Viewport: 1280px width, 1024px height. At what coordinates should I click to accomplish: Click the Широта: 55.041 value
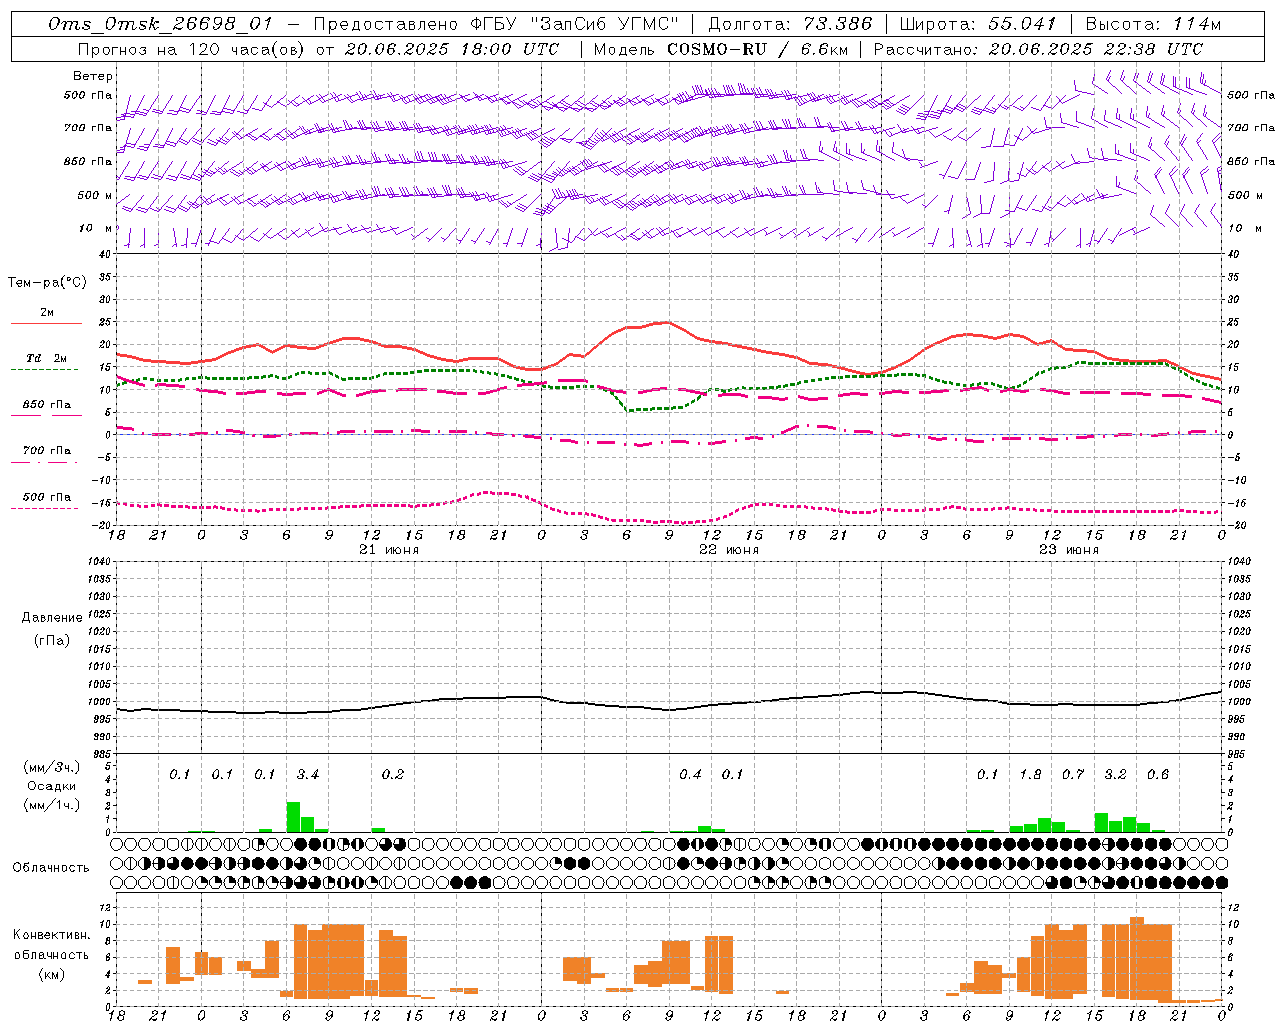pyautogui.click(x=977, y=24)
